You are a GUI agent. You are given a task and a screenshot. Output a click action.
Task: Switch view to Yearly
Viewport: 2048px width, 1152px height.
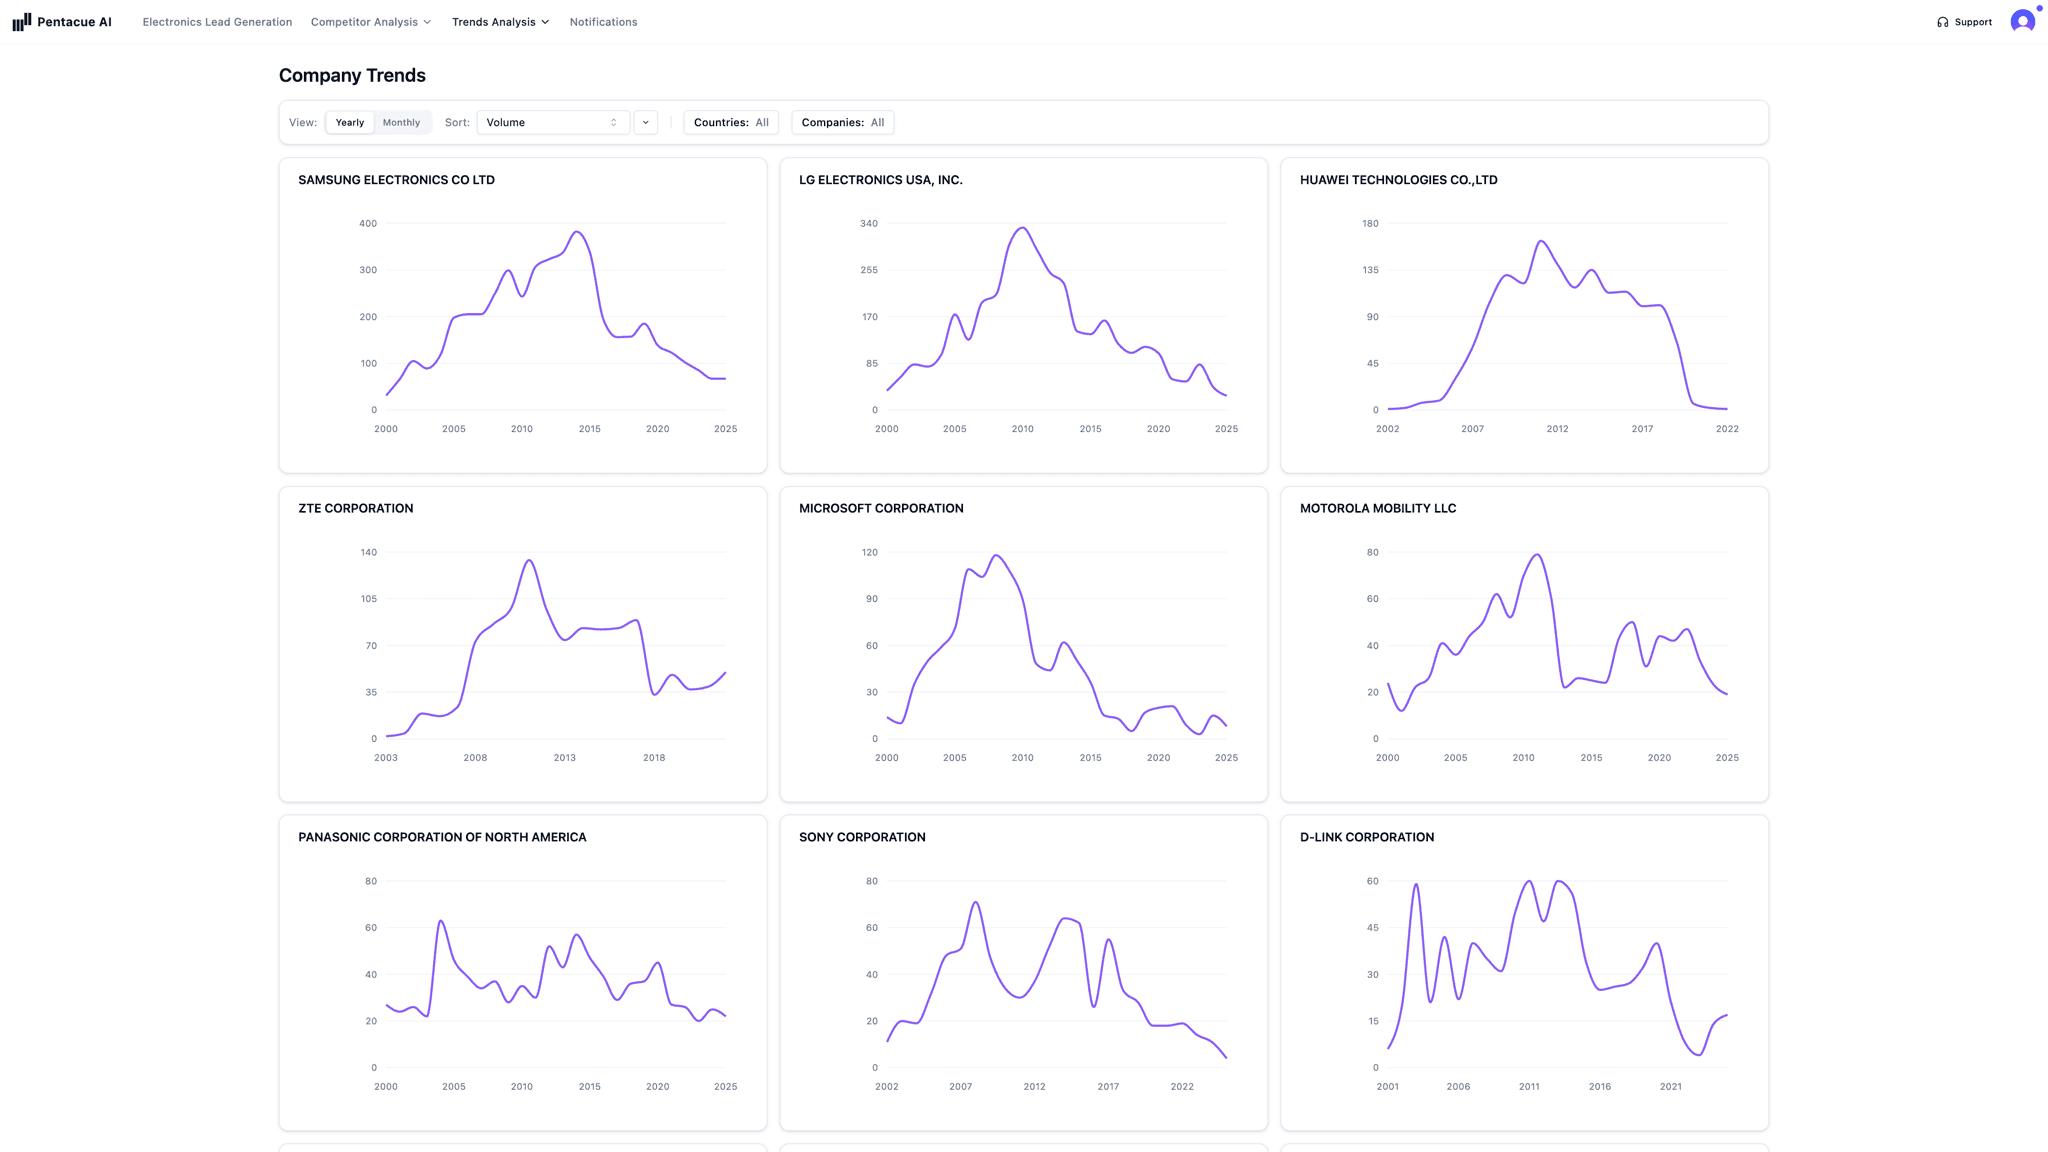coord(349,122)
